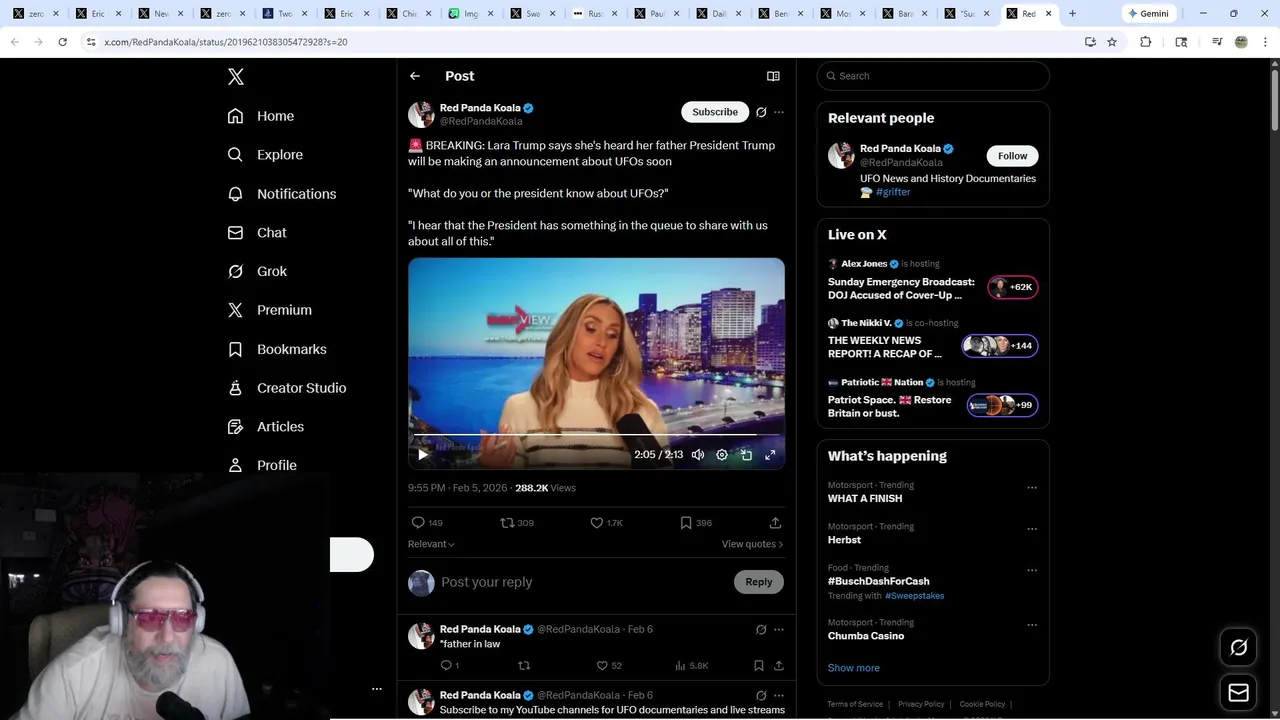Screen dimensions: 1280x720
Task: Bookmark this page with star icon
Action: pyautogui.click(x=1112, y=42)
